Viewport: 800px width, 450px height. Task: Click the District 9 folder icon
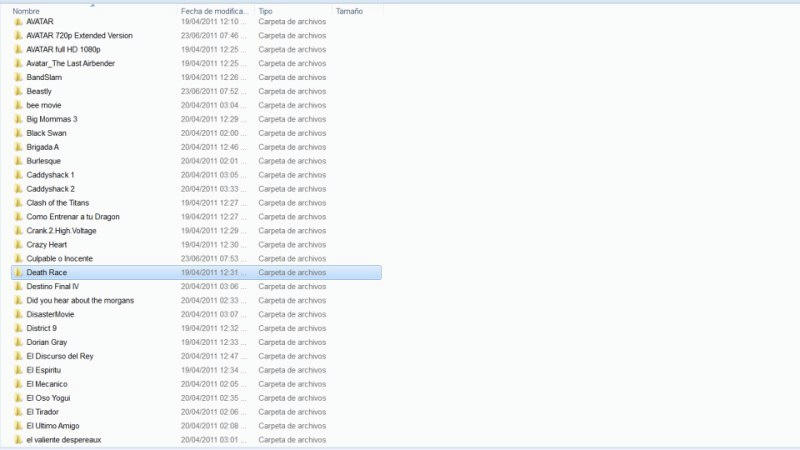pyautogui.click(x=18, y=328)
